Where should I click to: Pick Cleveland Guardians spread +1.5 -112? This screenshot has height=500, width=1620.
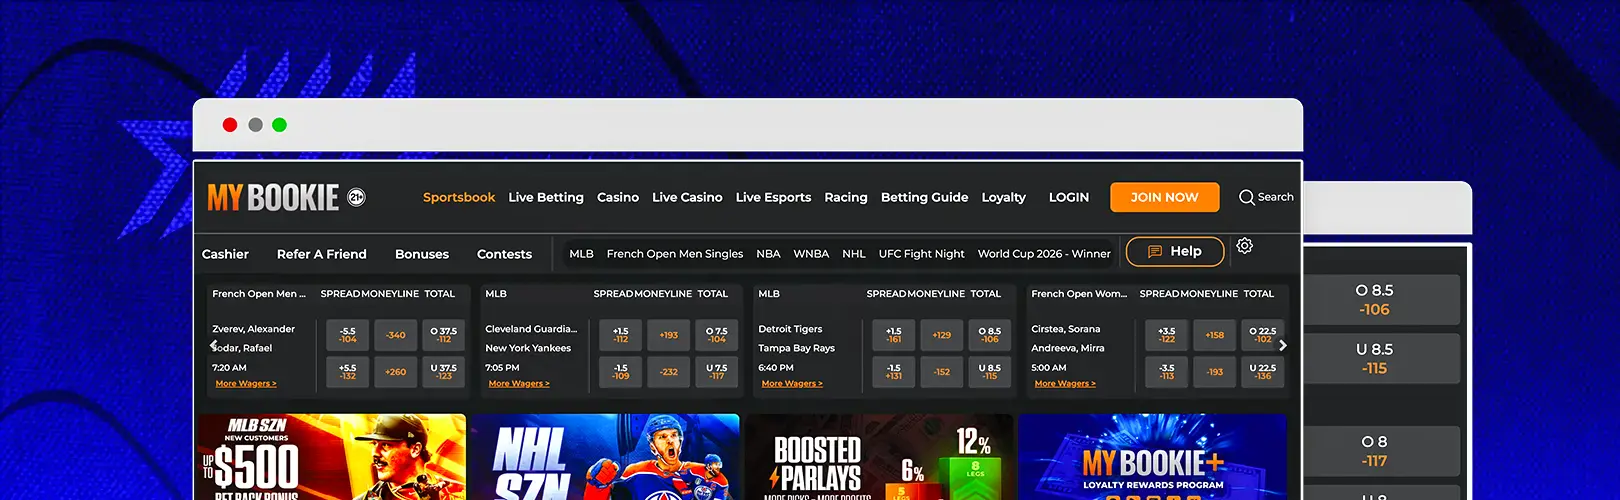(x=621, y=335)
